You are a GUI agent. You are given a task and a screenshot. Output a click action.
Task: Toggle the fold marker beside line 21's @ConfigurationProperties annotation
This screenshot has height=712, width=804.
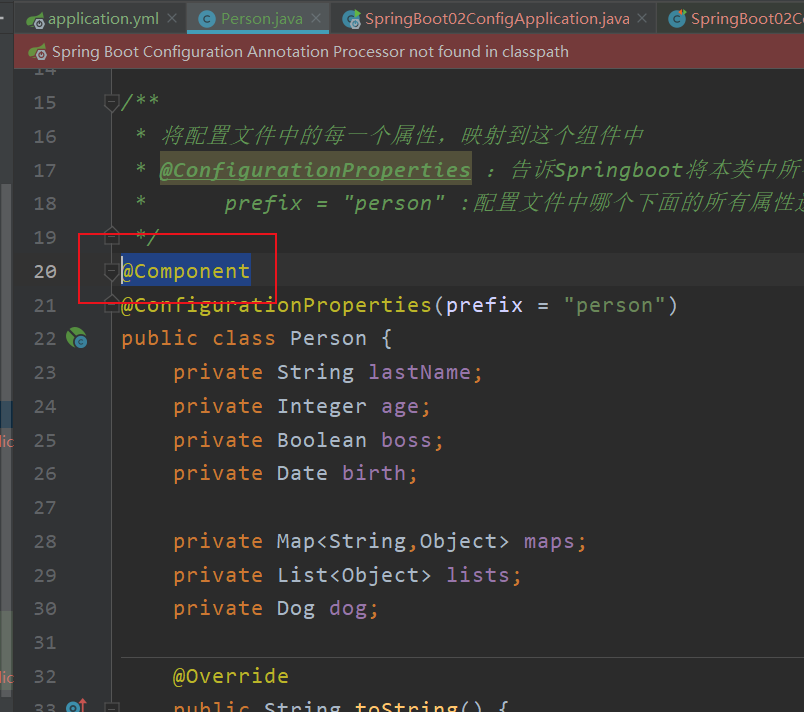[111, 305]
